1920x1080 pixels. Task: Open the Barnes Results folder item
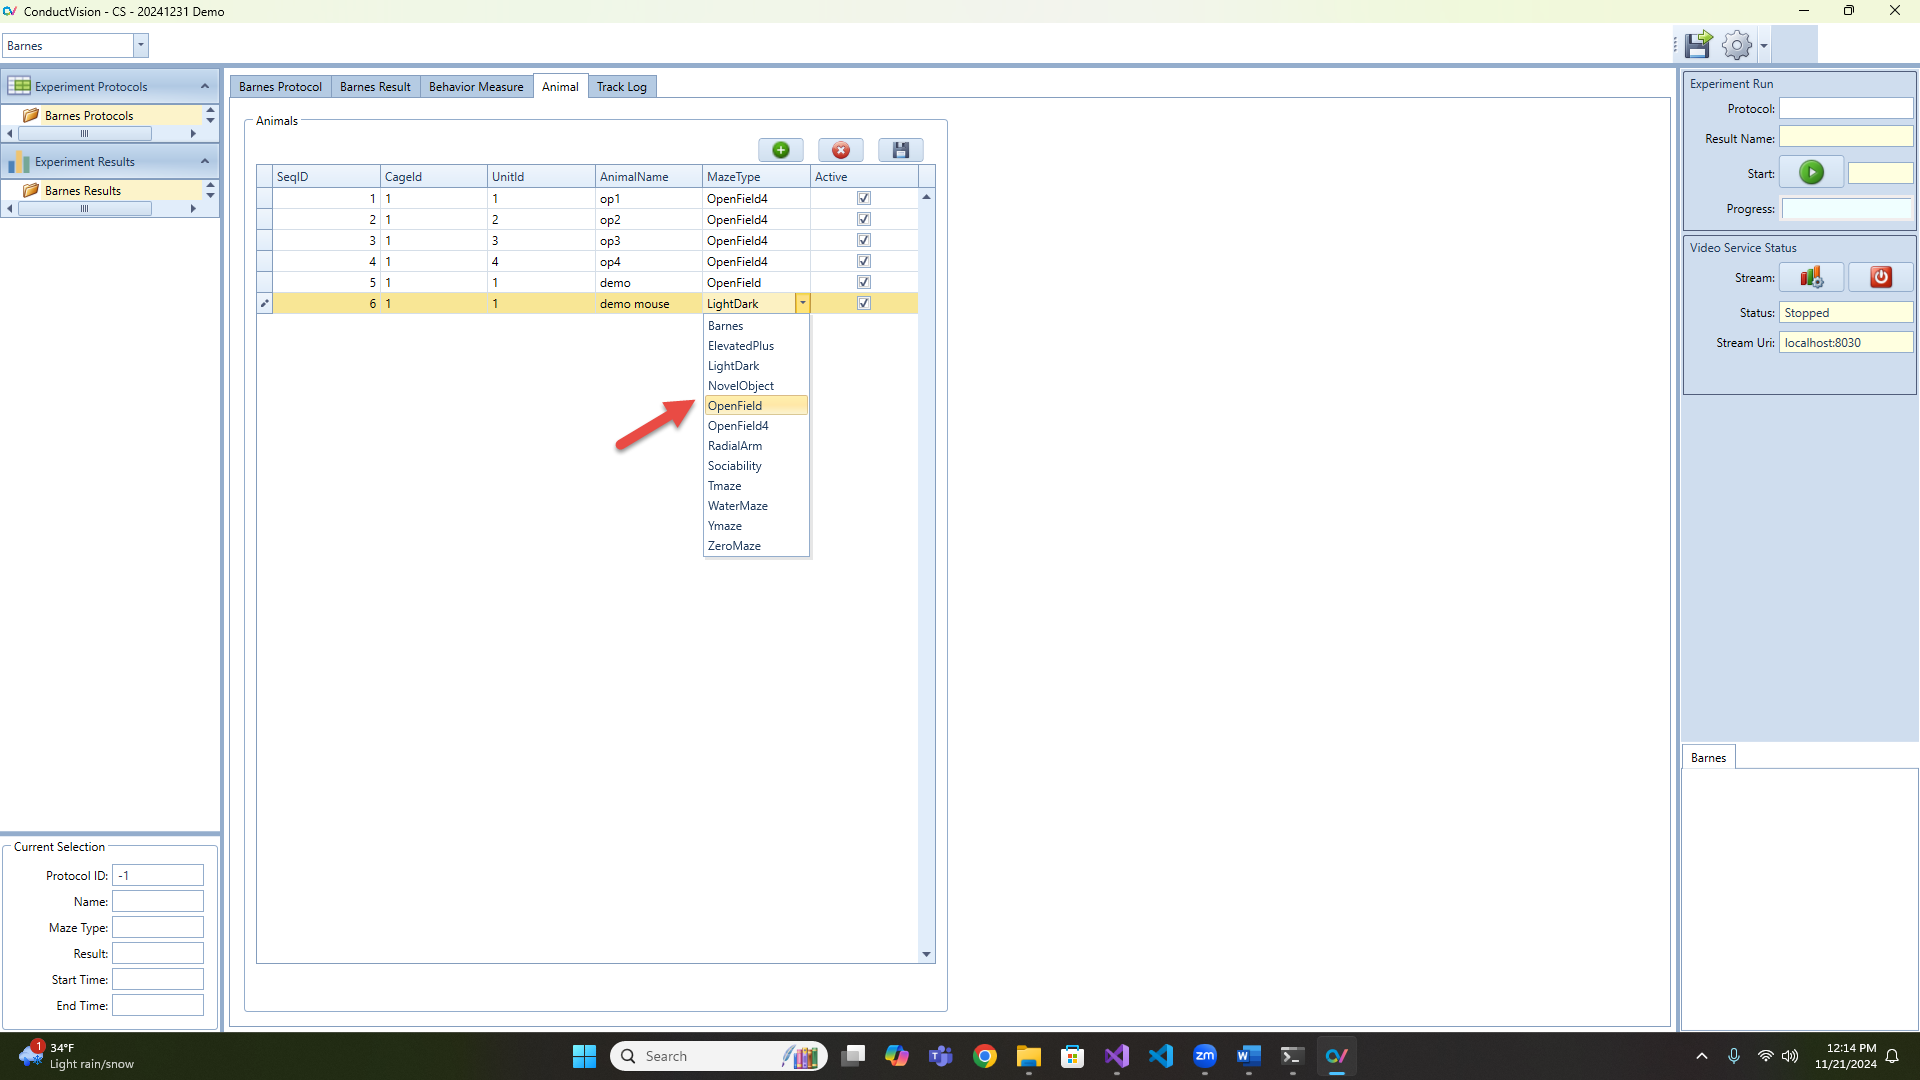[83, 191]
